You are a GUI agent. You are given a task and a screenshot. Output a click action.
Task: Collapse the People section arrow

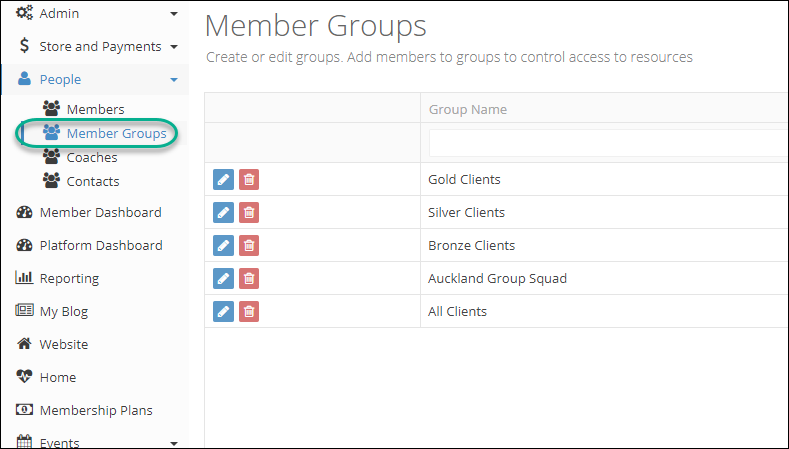(174, 80)
